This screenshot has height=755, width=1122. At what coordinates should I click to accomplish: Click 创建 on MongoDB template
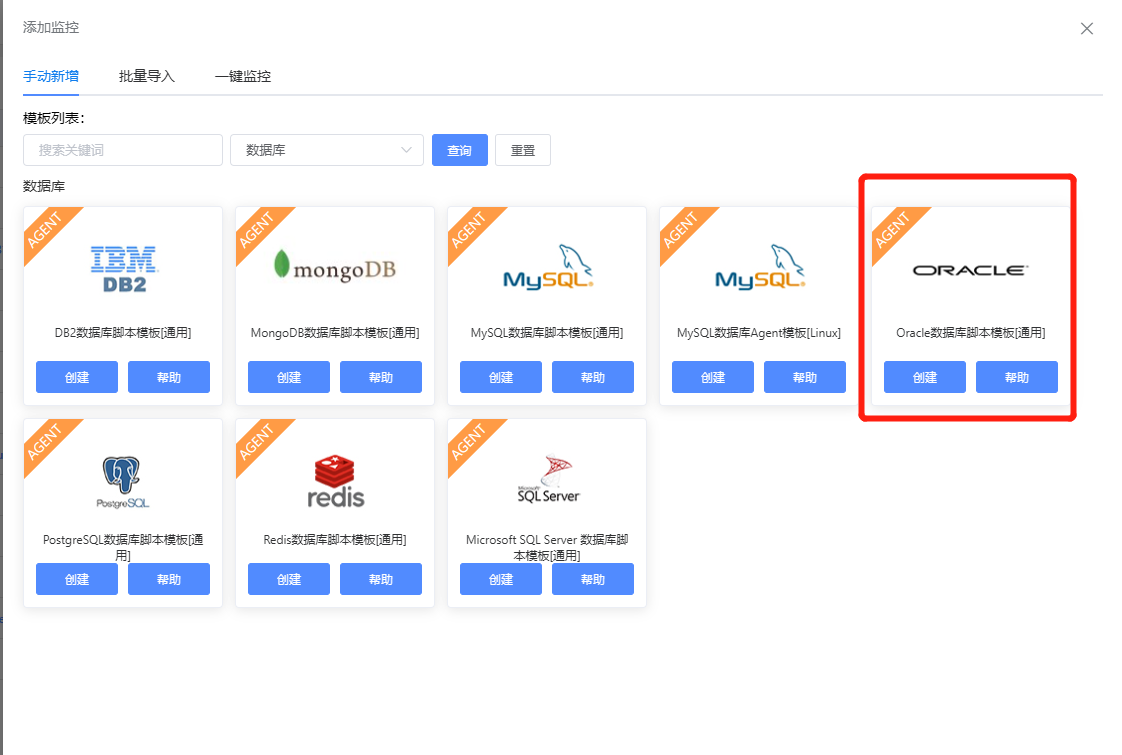289,377
